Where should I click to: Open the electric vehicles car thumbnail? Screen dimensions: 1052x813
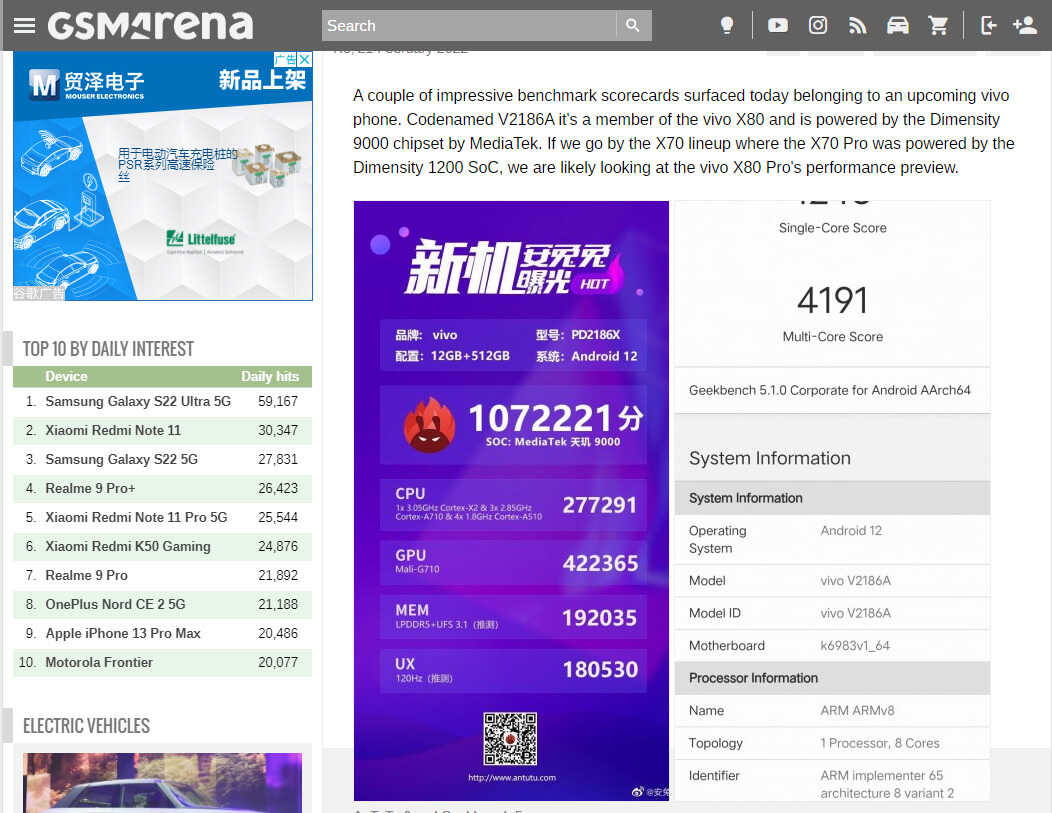[x=162, y=783]
